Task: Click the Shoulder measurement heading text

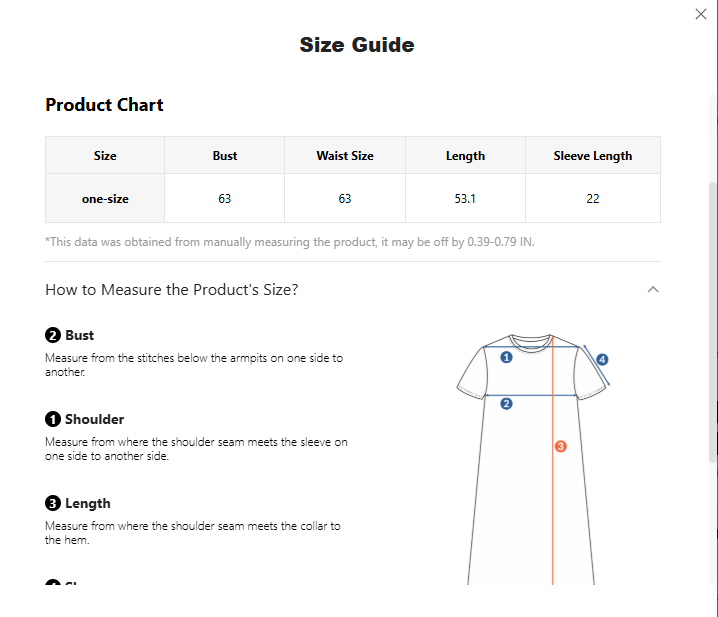Action: click(94, 419)
